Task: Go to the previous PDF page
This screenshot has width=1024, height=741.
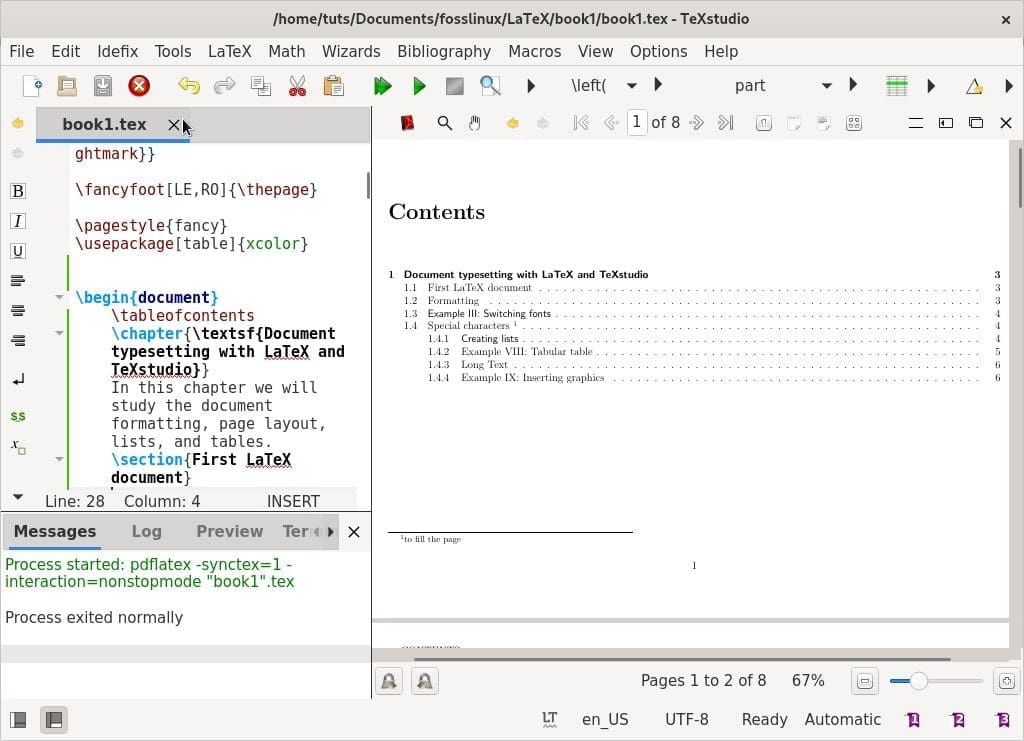Action: pyautogui.click(x=611, y=123)
